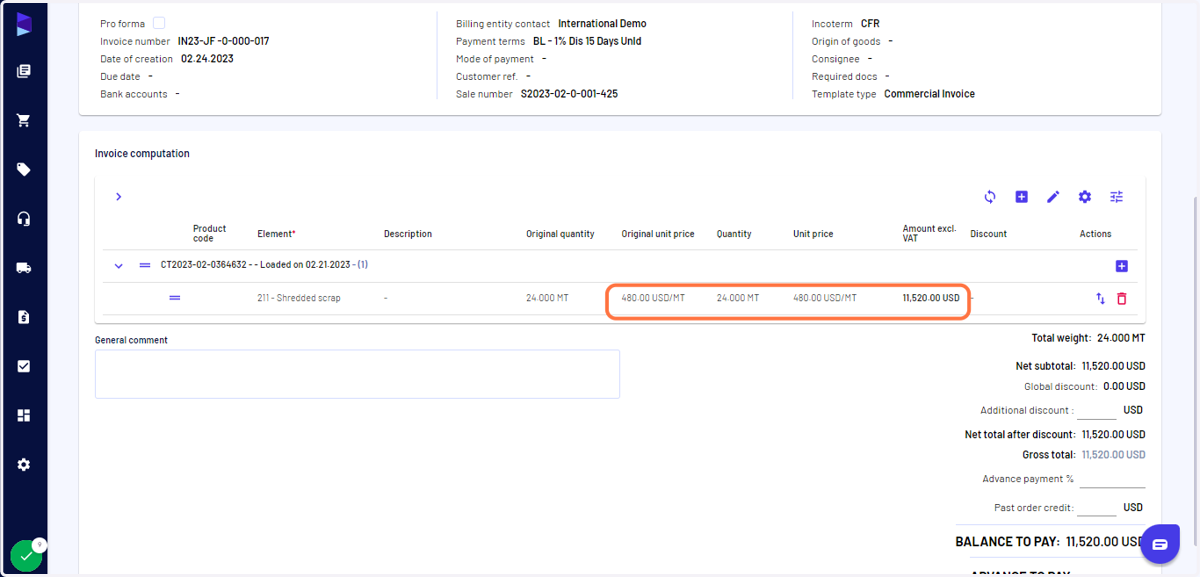Click the General comment text box
Image resolution: width=1200 pixels, height=577 pixels.
pyautogui.click(x=357, y=374)
